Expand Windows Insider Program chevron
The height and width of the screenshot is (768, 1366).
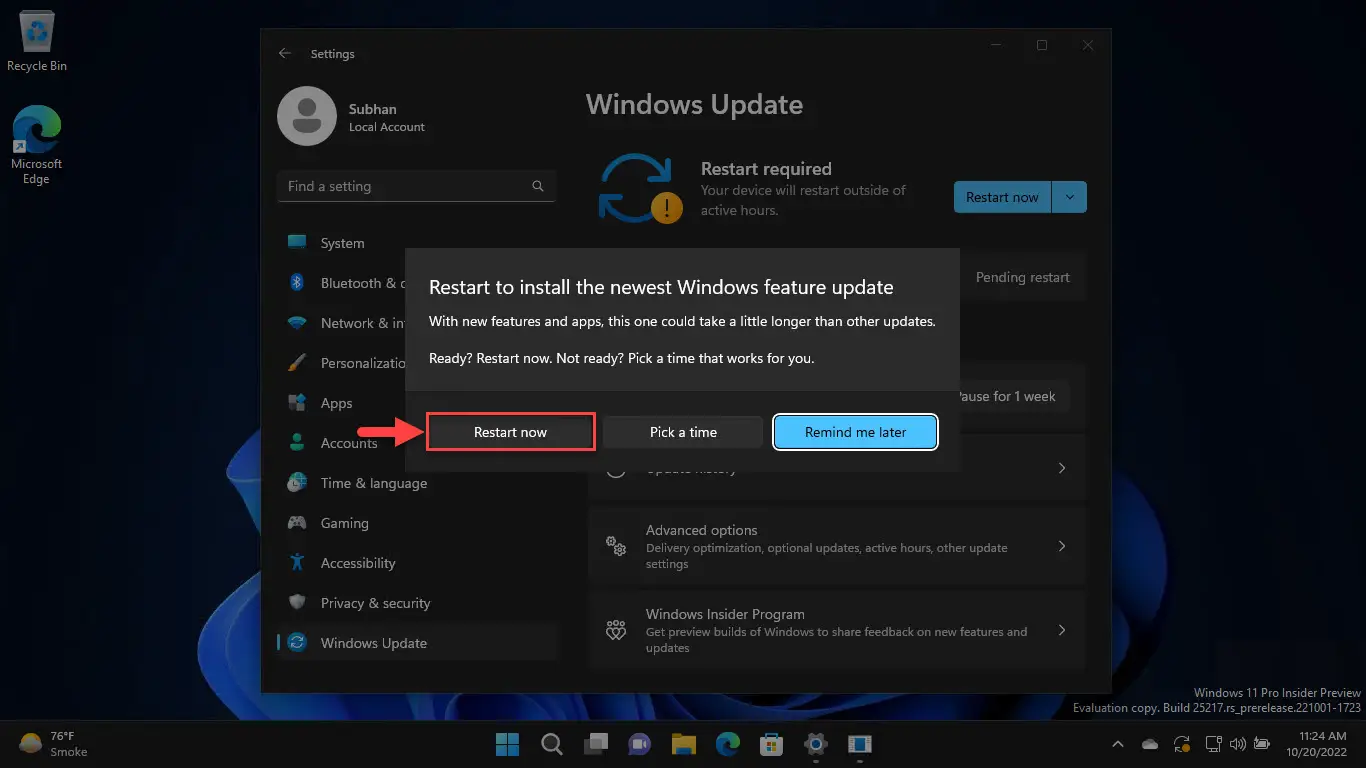[1062, 631]
